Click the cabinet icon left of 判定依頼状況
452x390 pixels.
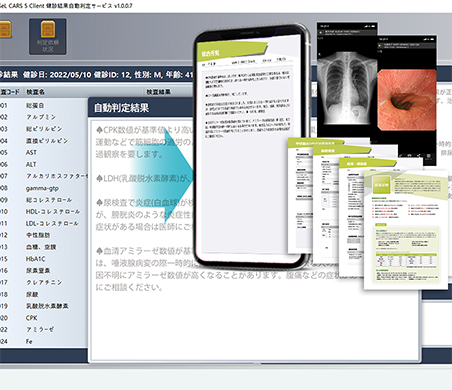pos(5,29)
